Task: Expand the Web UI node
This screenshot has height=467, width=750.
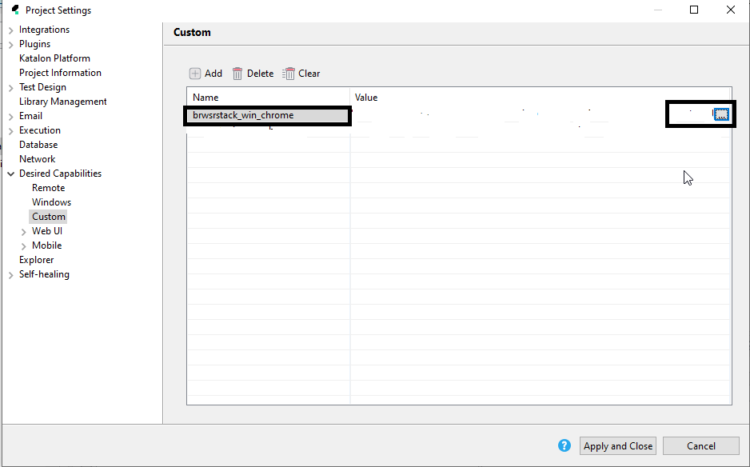Action: [23, 232]
